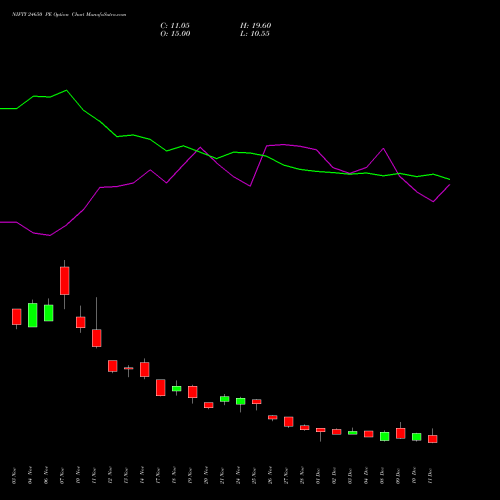Click the red 11 Nov candlestick body
This screenshot has height=500, width=500.
click(x=97, y=338)
